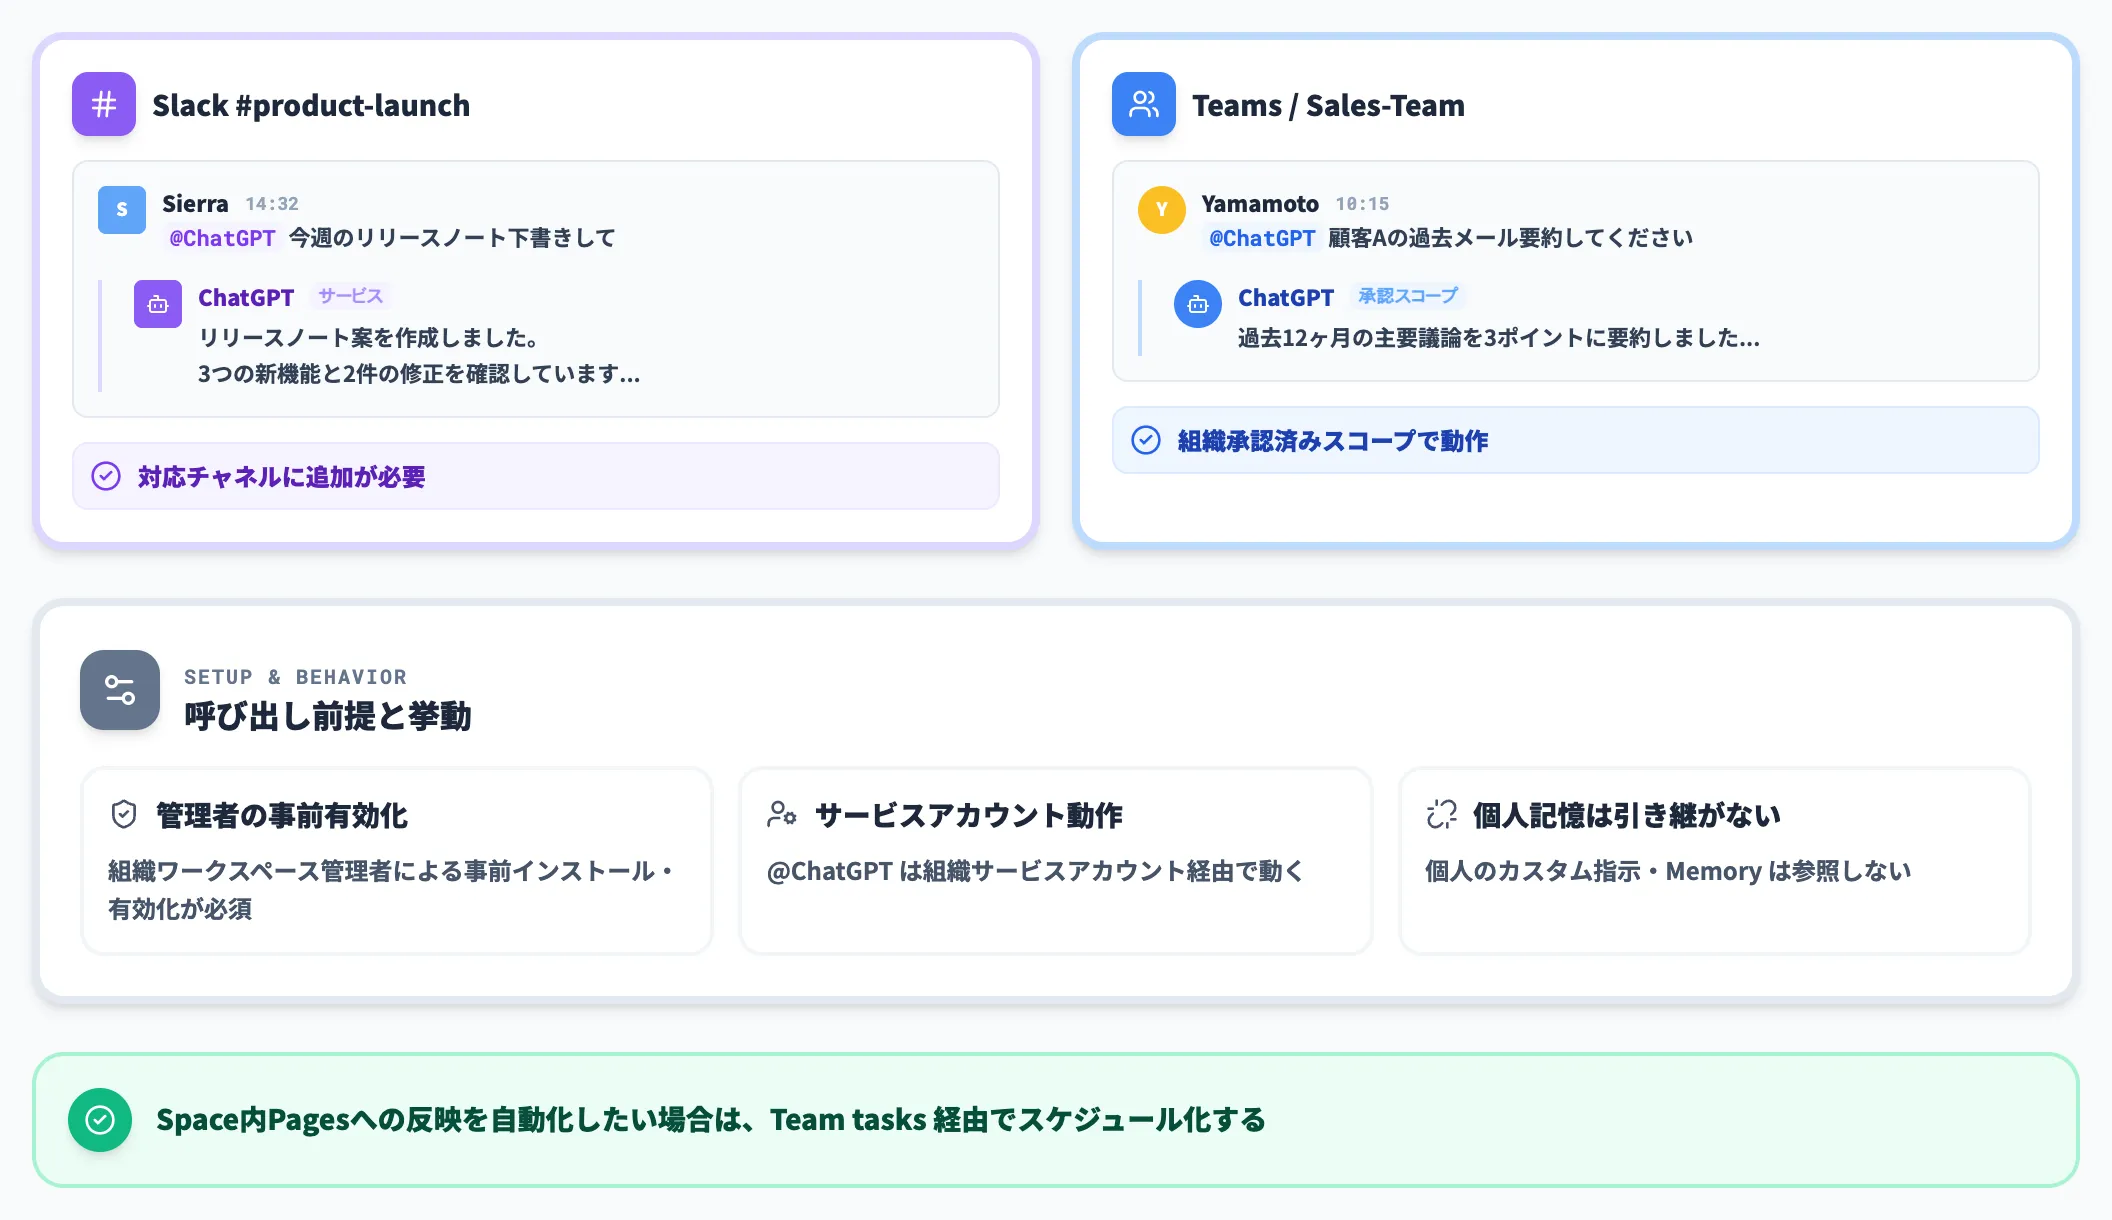Click text リリースノート案を作成しました。
2112x1220 pixels.
point(369,338)
